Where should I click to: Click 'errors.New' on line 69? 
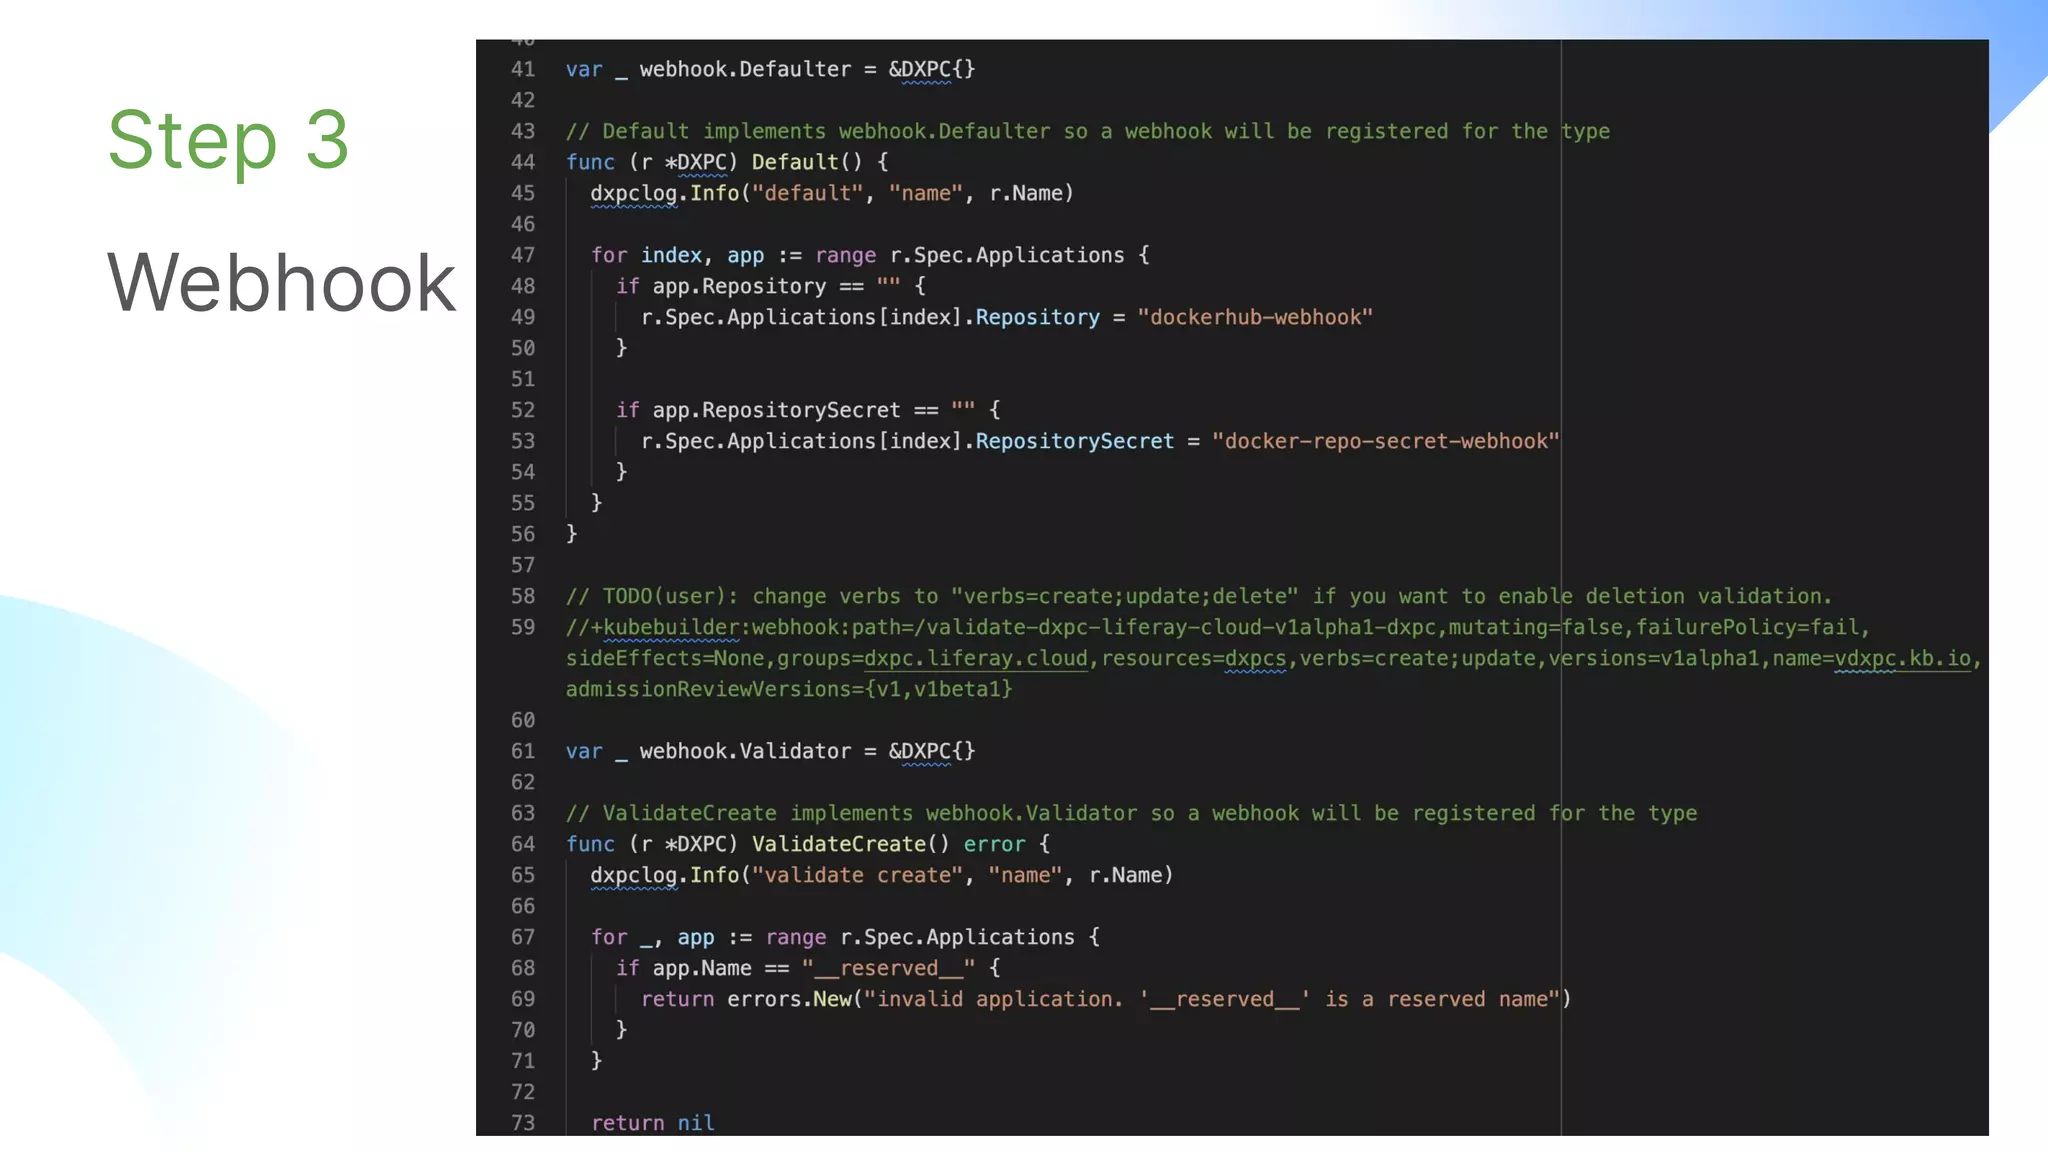788,1000
